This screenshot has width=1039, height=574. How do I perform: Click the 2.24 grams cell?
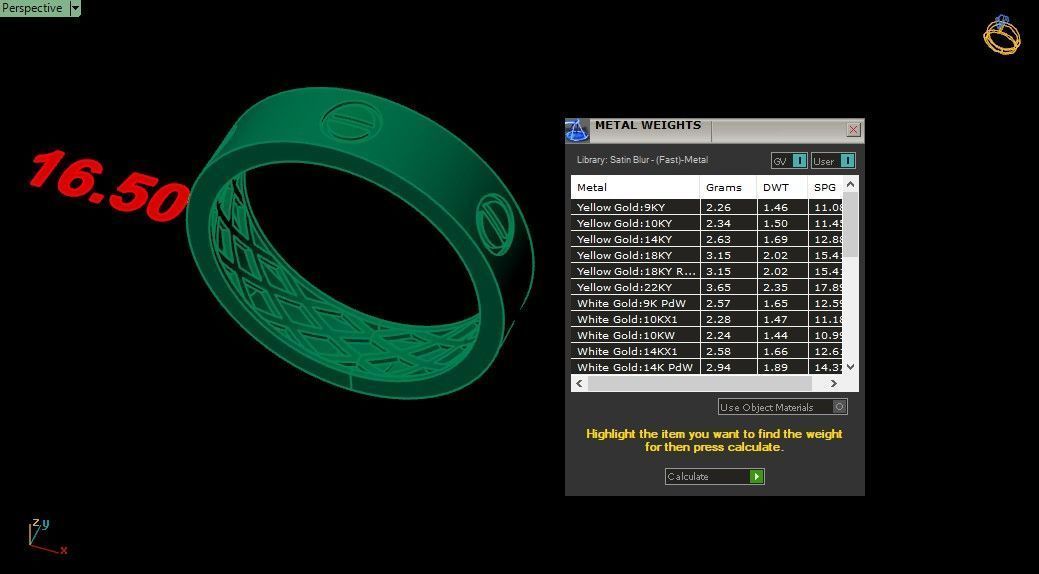[728, 335]
